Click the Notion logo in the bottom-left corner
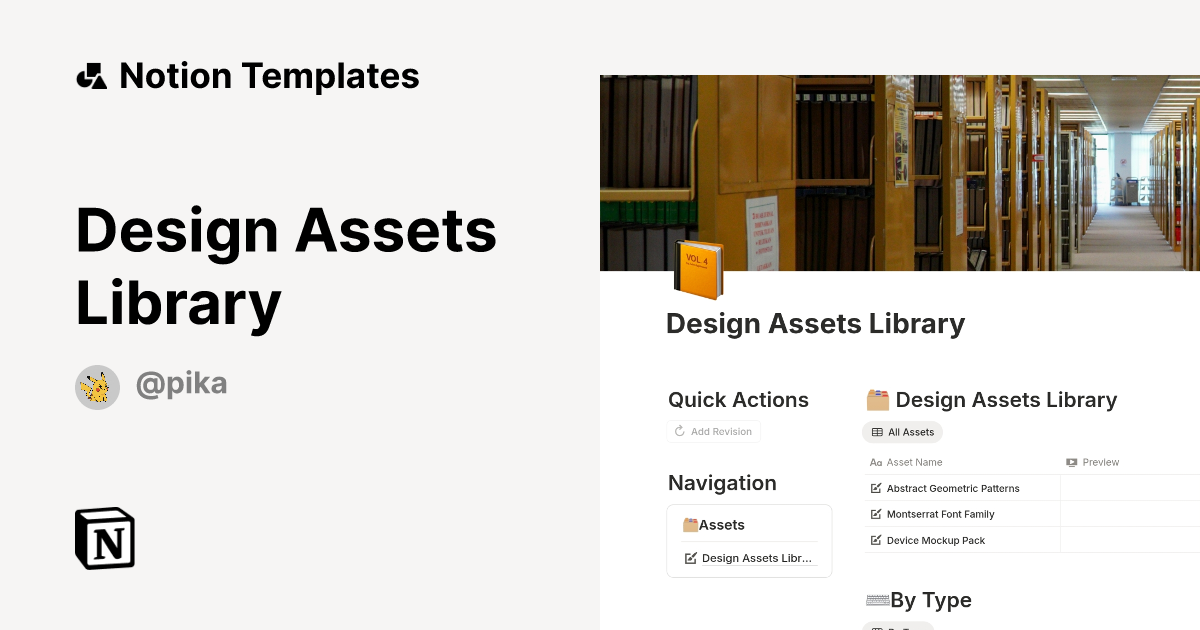This screenshot has height=630, width=1200. pyautogui.click(x=104, y=538)
